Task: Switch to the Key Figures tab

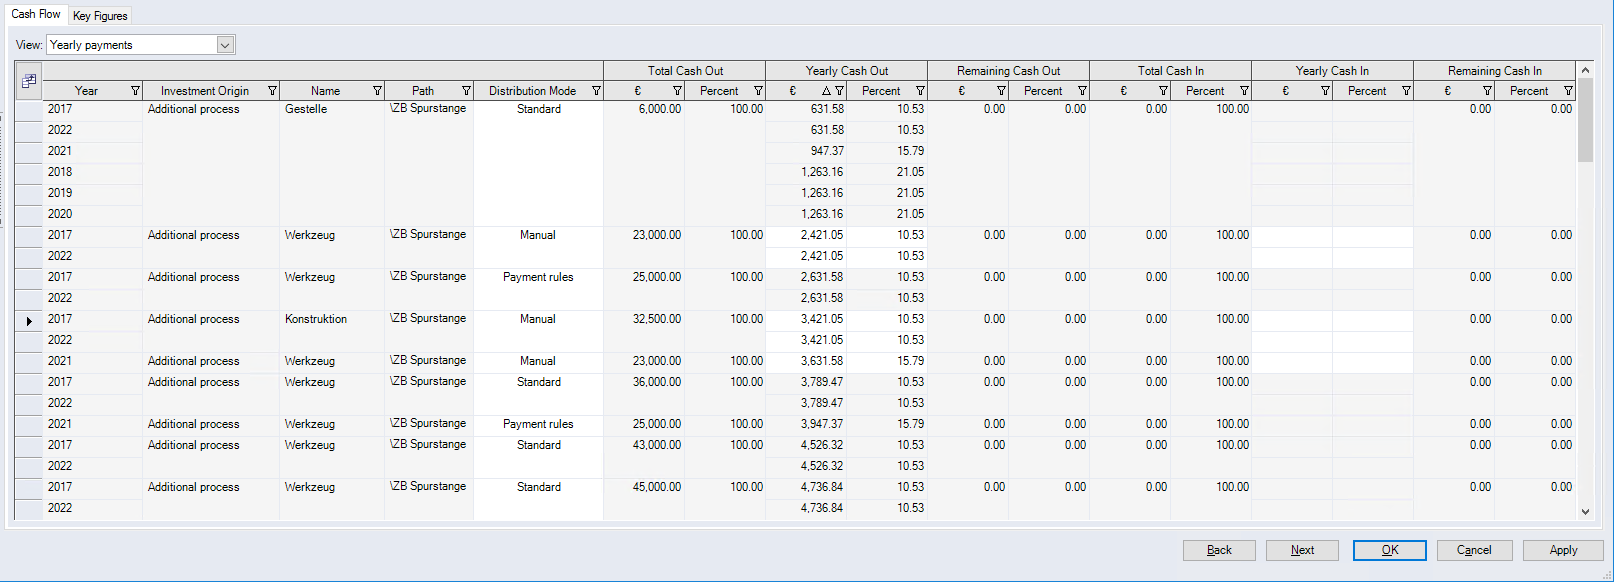Action: click(x=100, y=16)
